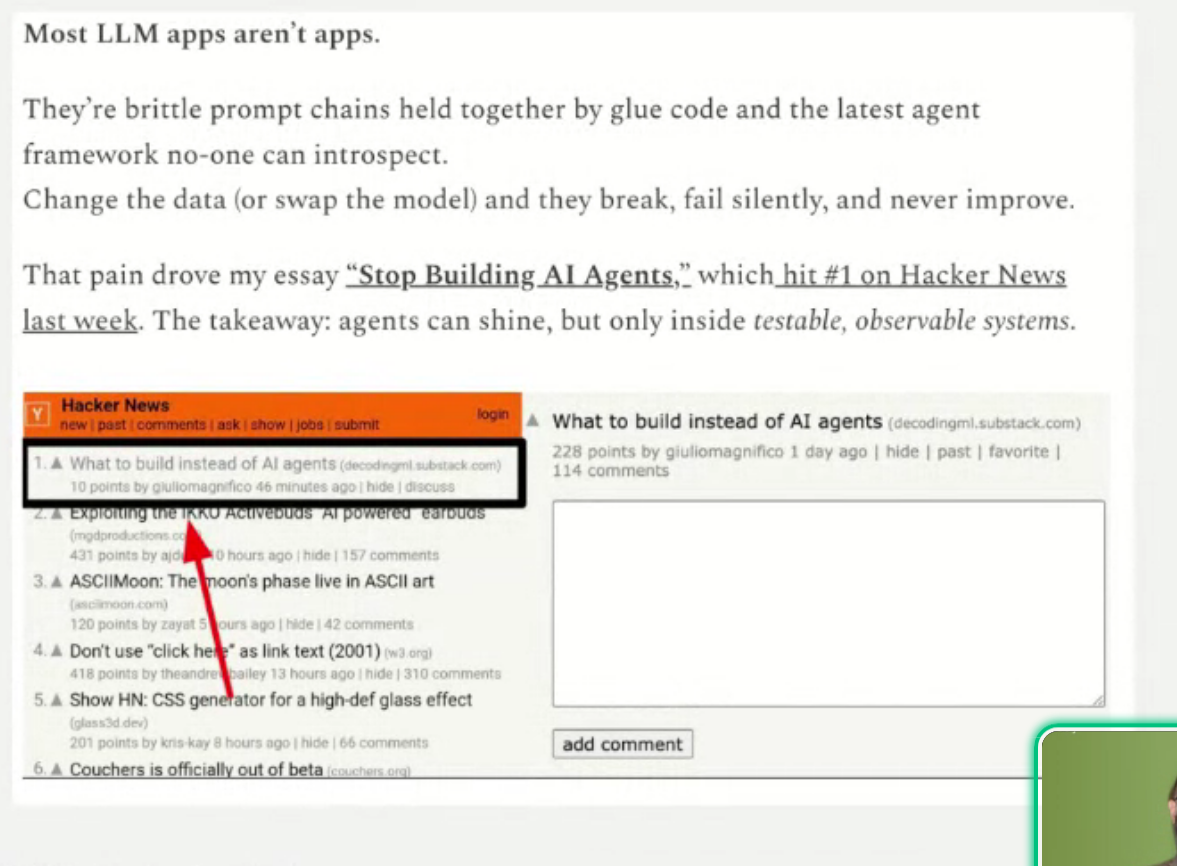Screen dimensions: 1177x866
Task: Follow the 'hit #1 on Hacker News' link
Action: [x=922, y=275]
